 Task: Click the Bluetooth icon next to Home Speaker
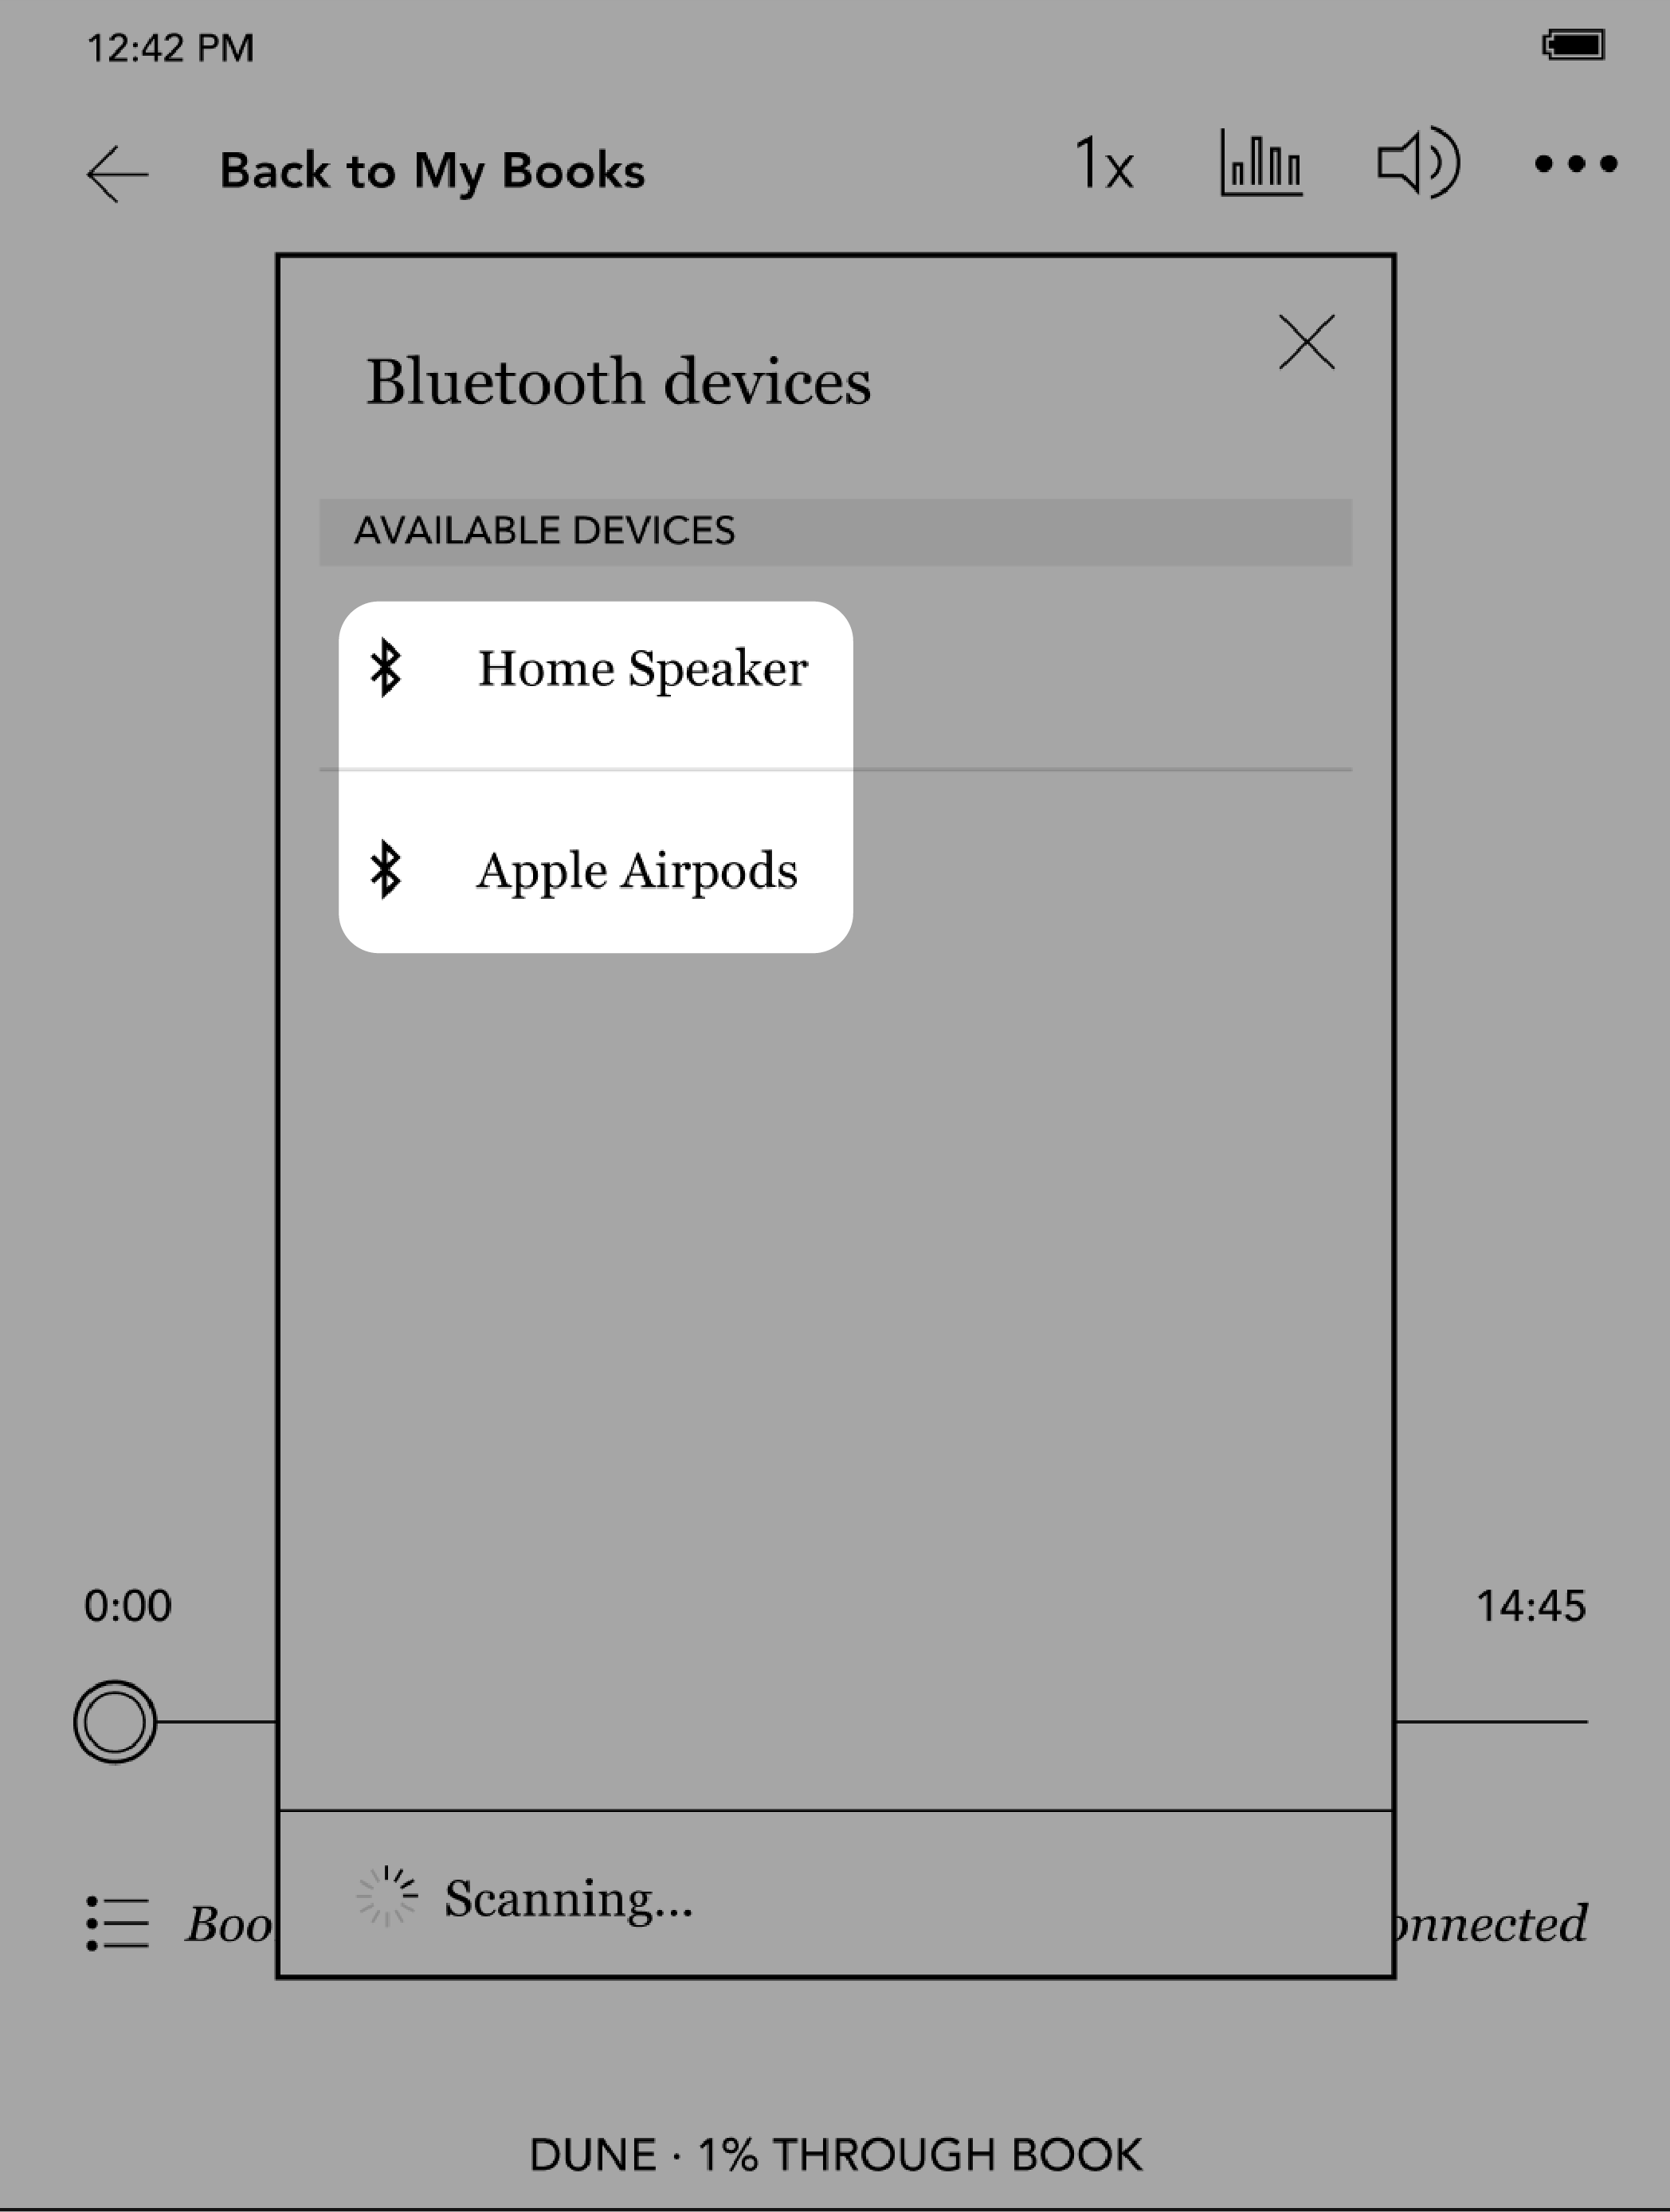[388, 669]
